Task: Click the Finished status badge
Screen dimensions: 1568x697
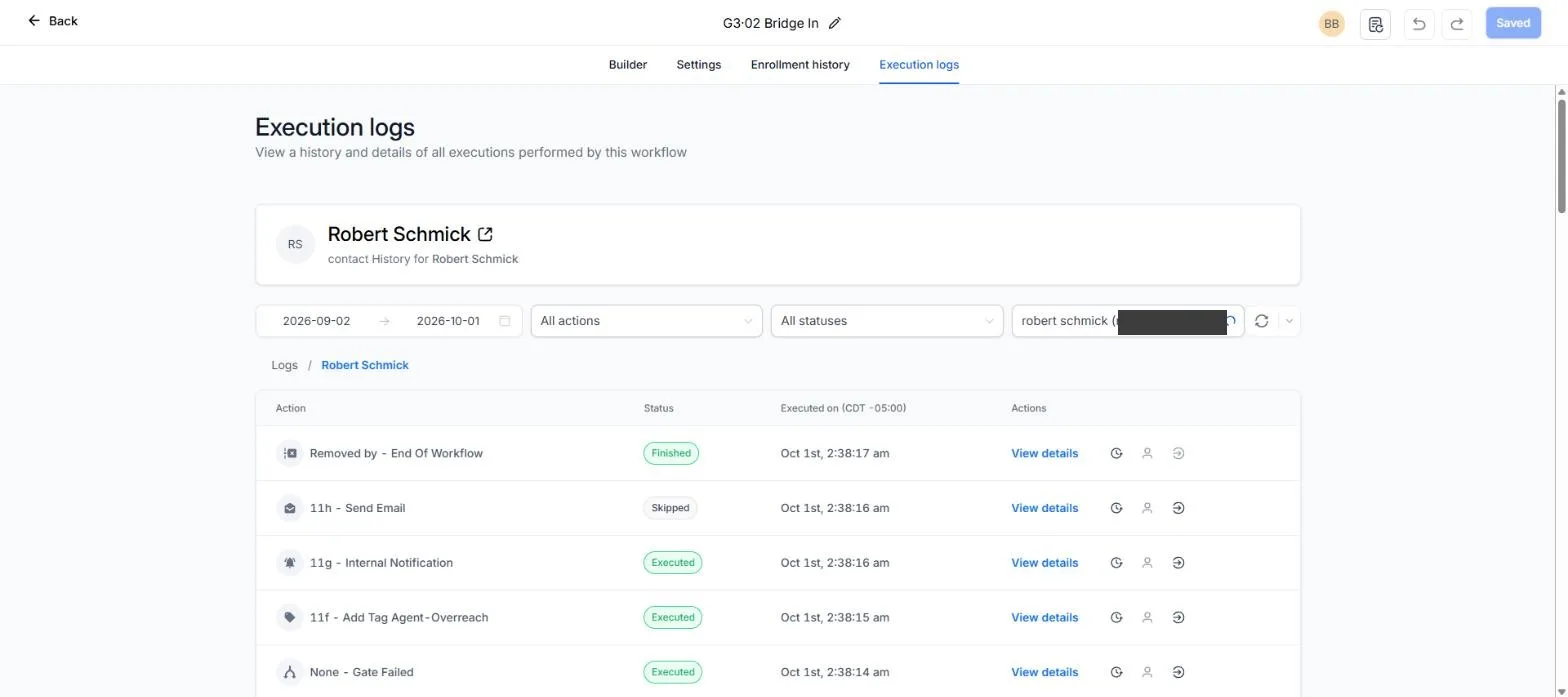Action: 671,453
